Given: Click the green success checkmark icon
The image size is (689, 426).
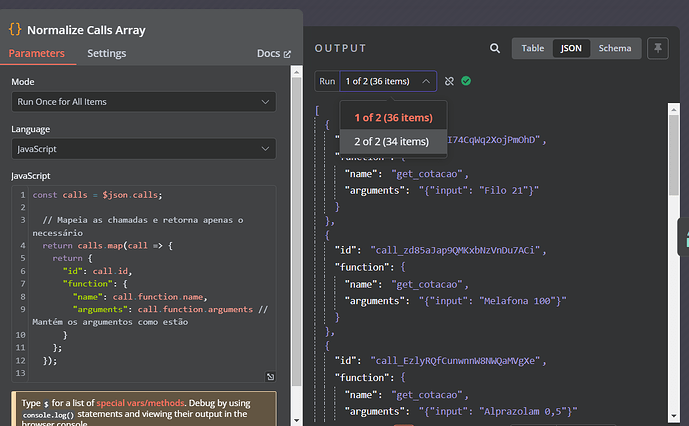Looking at the screenshot, I should coord(466,81).
